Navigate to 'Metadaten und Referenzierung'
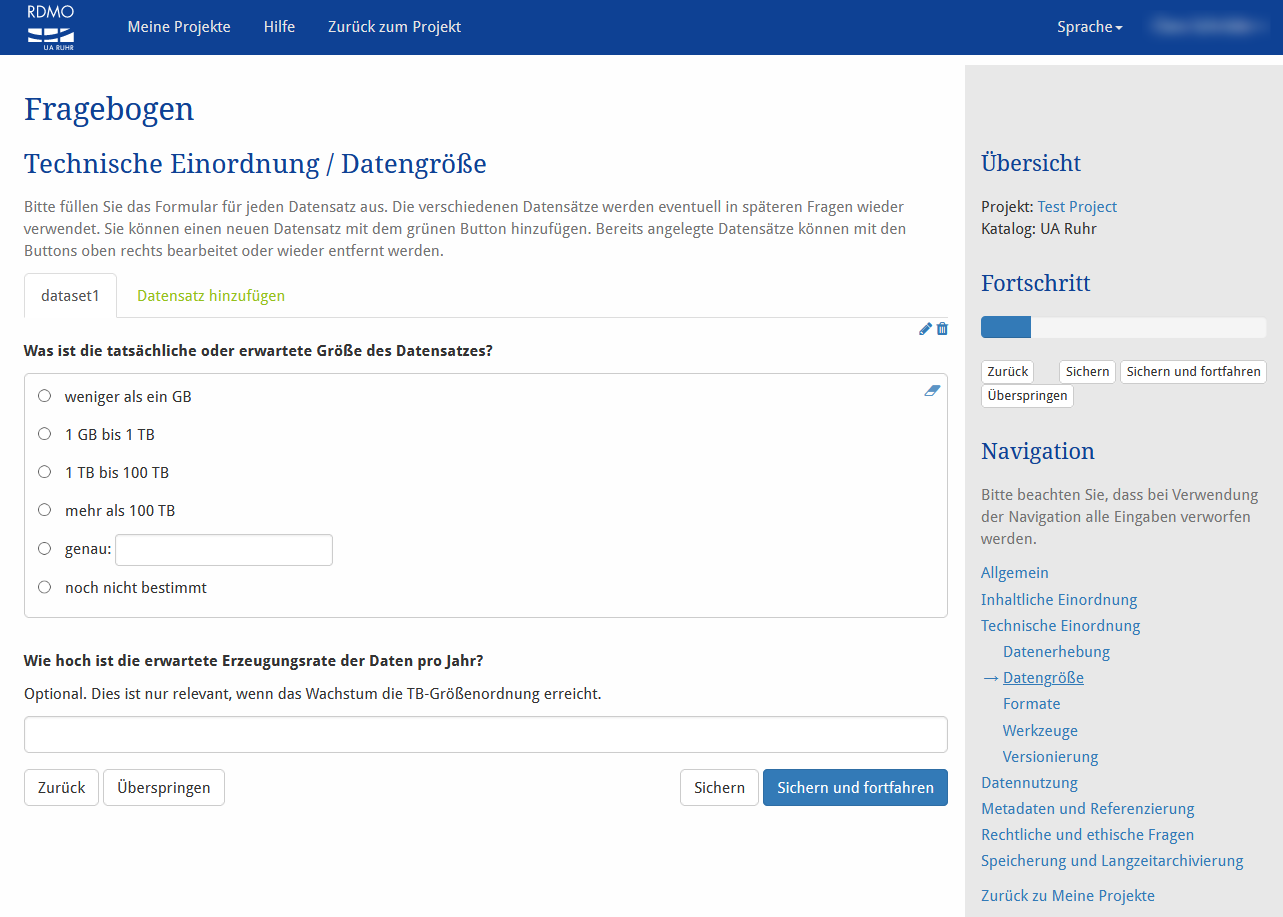 (x=1088, y=809)
